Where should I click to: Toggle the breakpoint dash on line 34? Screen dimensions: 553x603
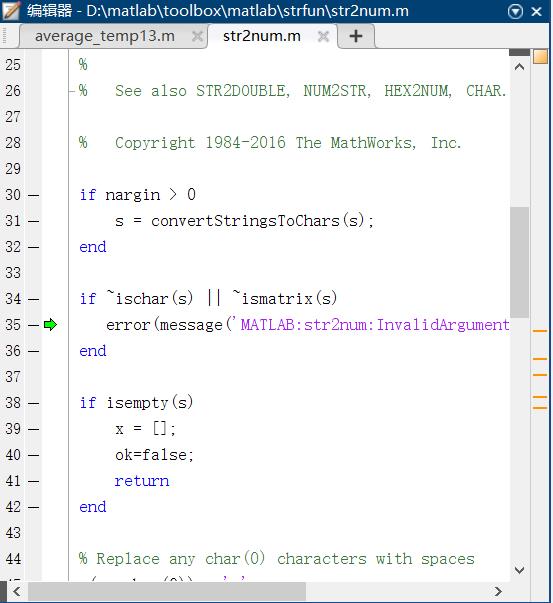(x=33, y=299)
